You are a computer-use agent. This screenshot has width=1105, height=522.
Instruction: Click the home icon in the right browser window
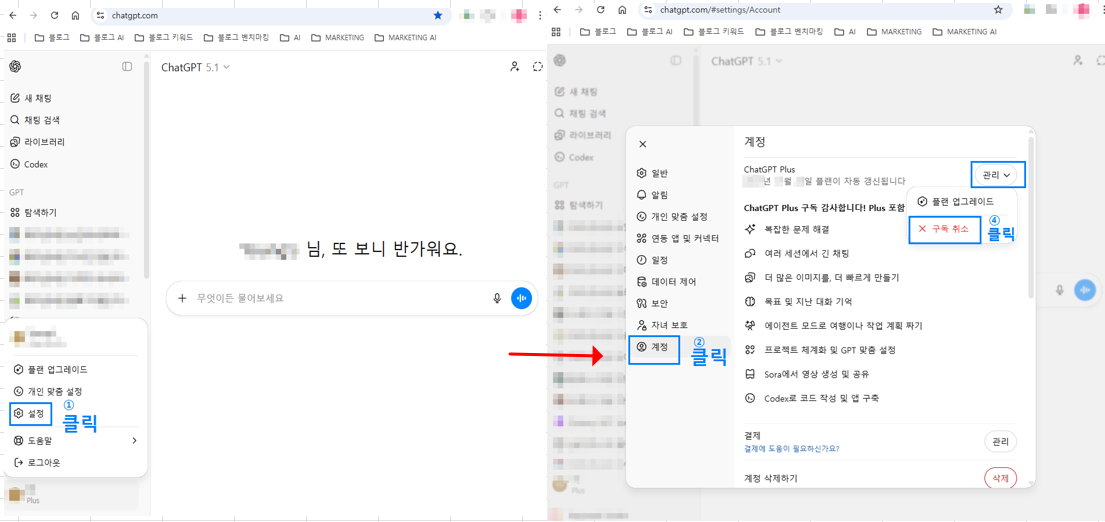pos(622,10)
